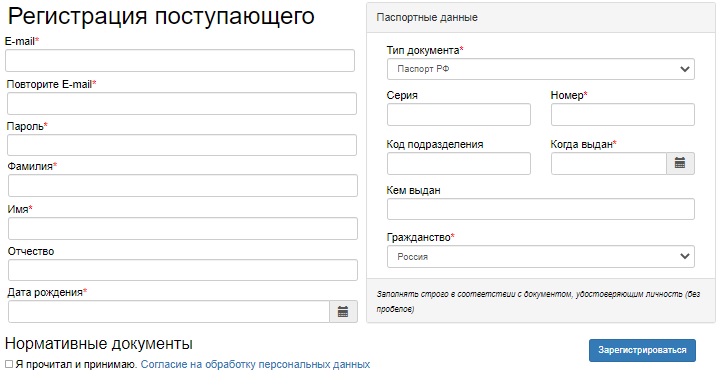Click the Заполнять строго в соответствии note

(x=538, y=301)
